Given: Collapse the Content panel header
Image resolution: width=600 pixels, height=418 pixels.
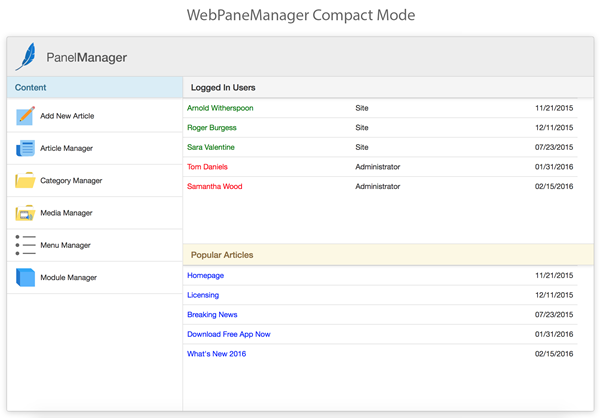Looking at the screenshot, I should (x=94, y=88).
